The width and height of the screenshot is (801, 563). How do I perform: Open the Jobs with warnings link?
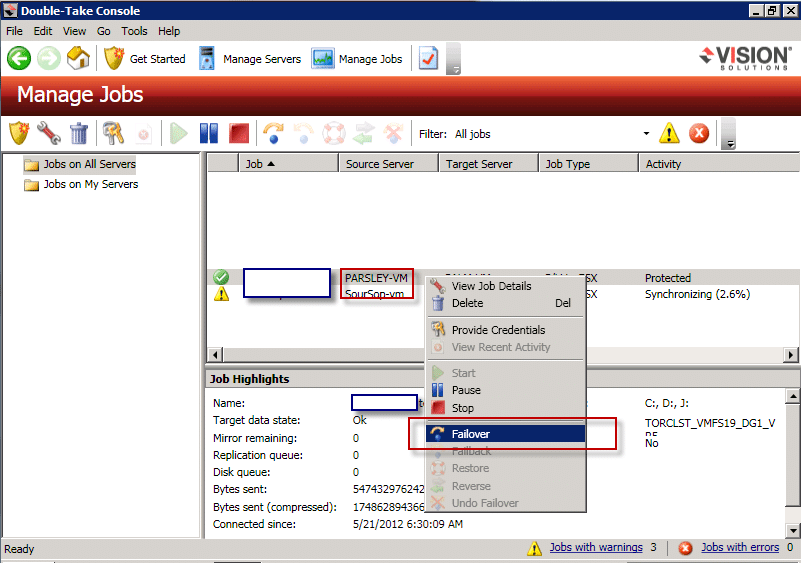pos(595,547)
